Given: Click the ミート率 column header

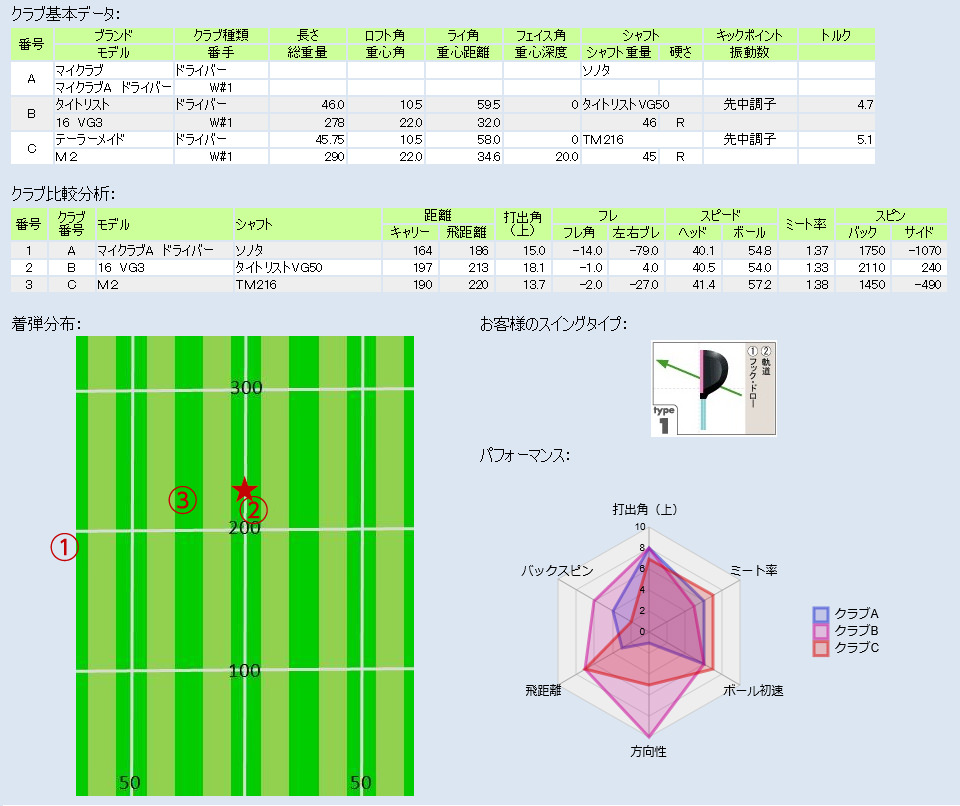Looking at the screenshot, I should [x=806, y=224].
